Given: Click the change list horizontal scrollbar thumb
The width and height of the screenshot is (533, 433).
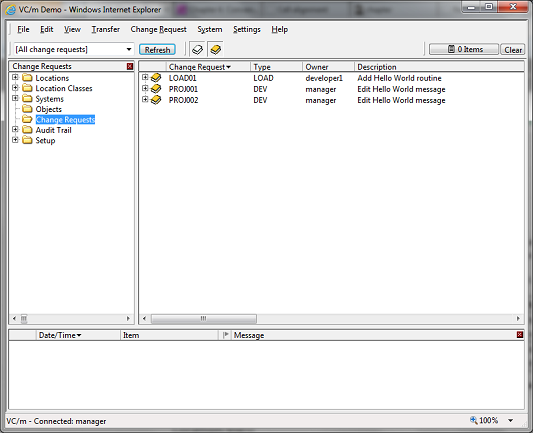Looking at the screenshot, I should click(x=204, y=318).
